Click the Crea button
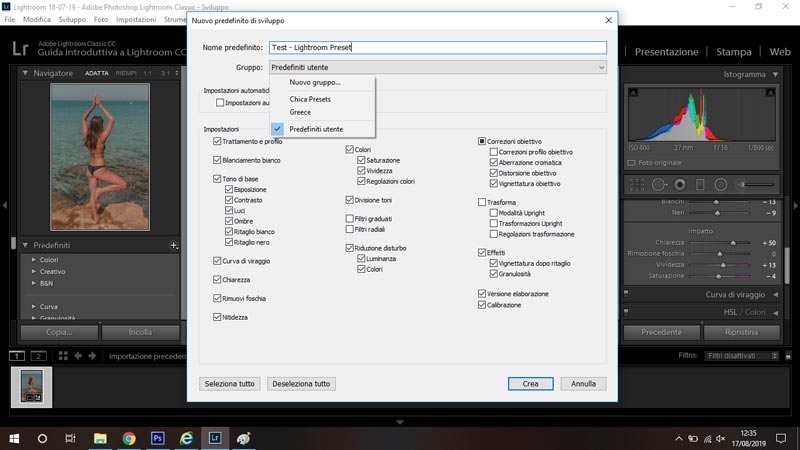 click(531, 384)
